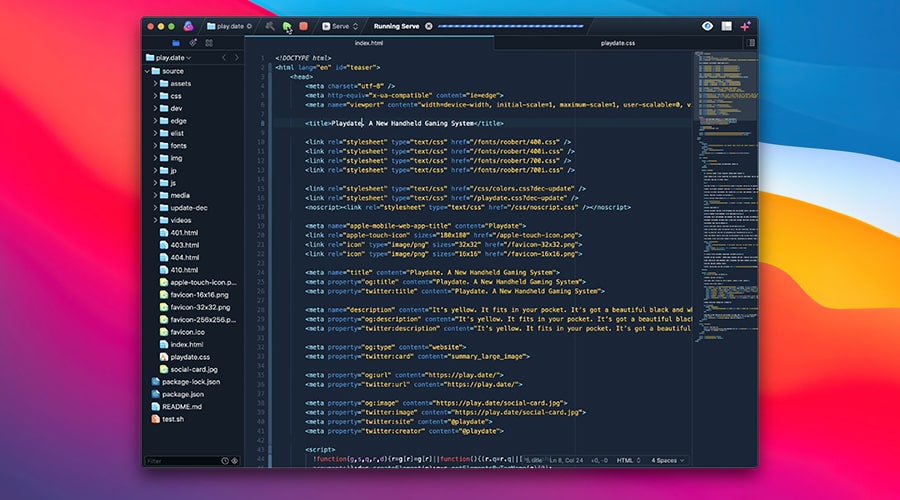Toggle the split editor pane button
The height and width of the screenshot is (500, 900).
(x=749, y=43)
